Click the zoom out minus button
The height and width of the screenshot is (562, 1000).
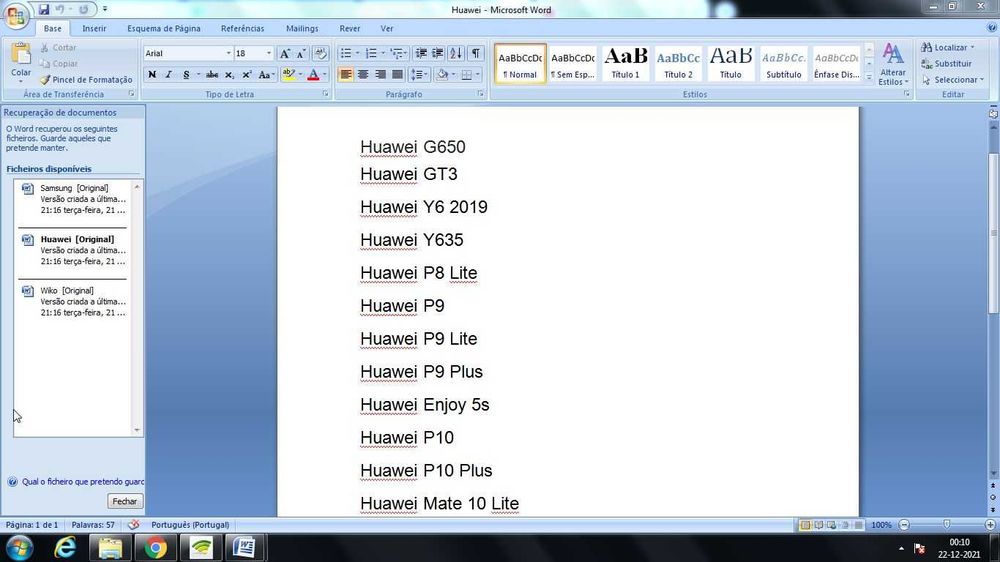[x=904, y=525]
